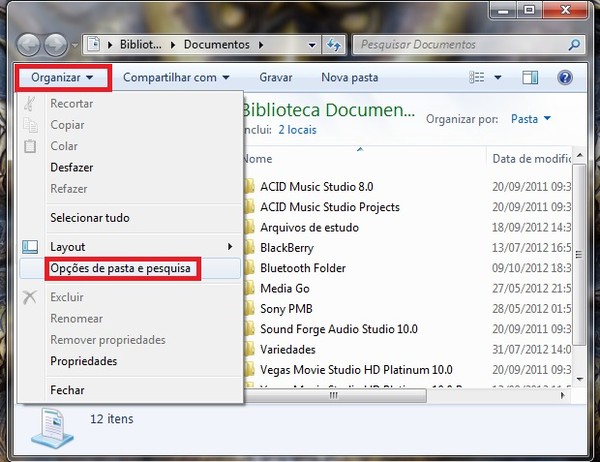Click the clipboard icon beside Colar

click(x=30, y=146)
